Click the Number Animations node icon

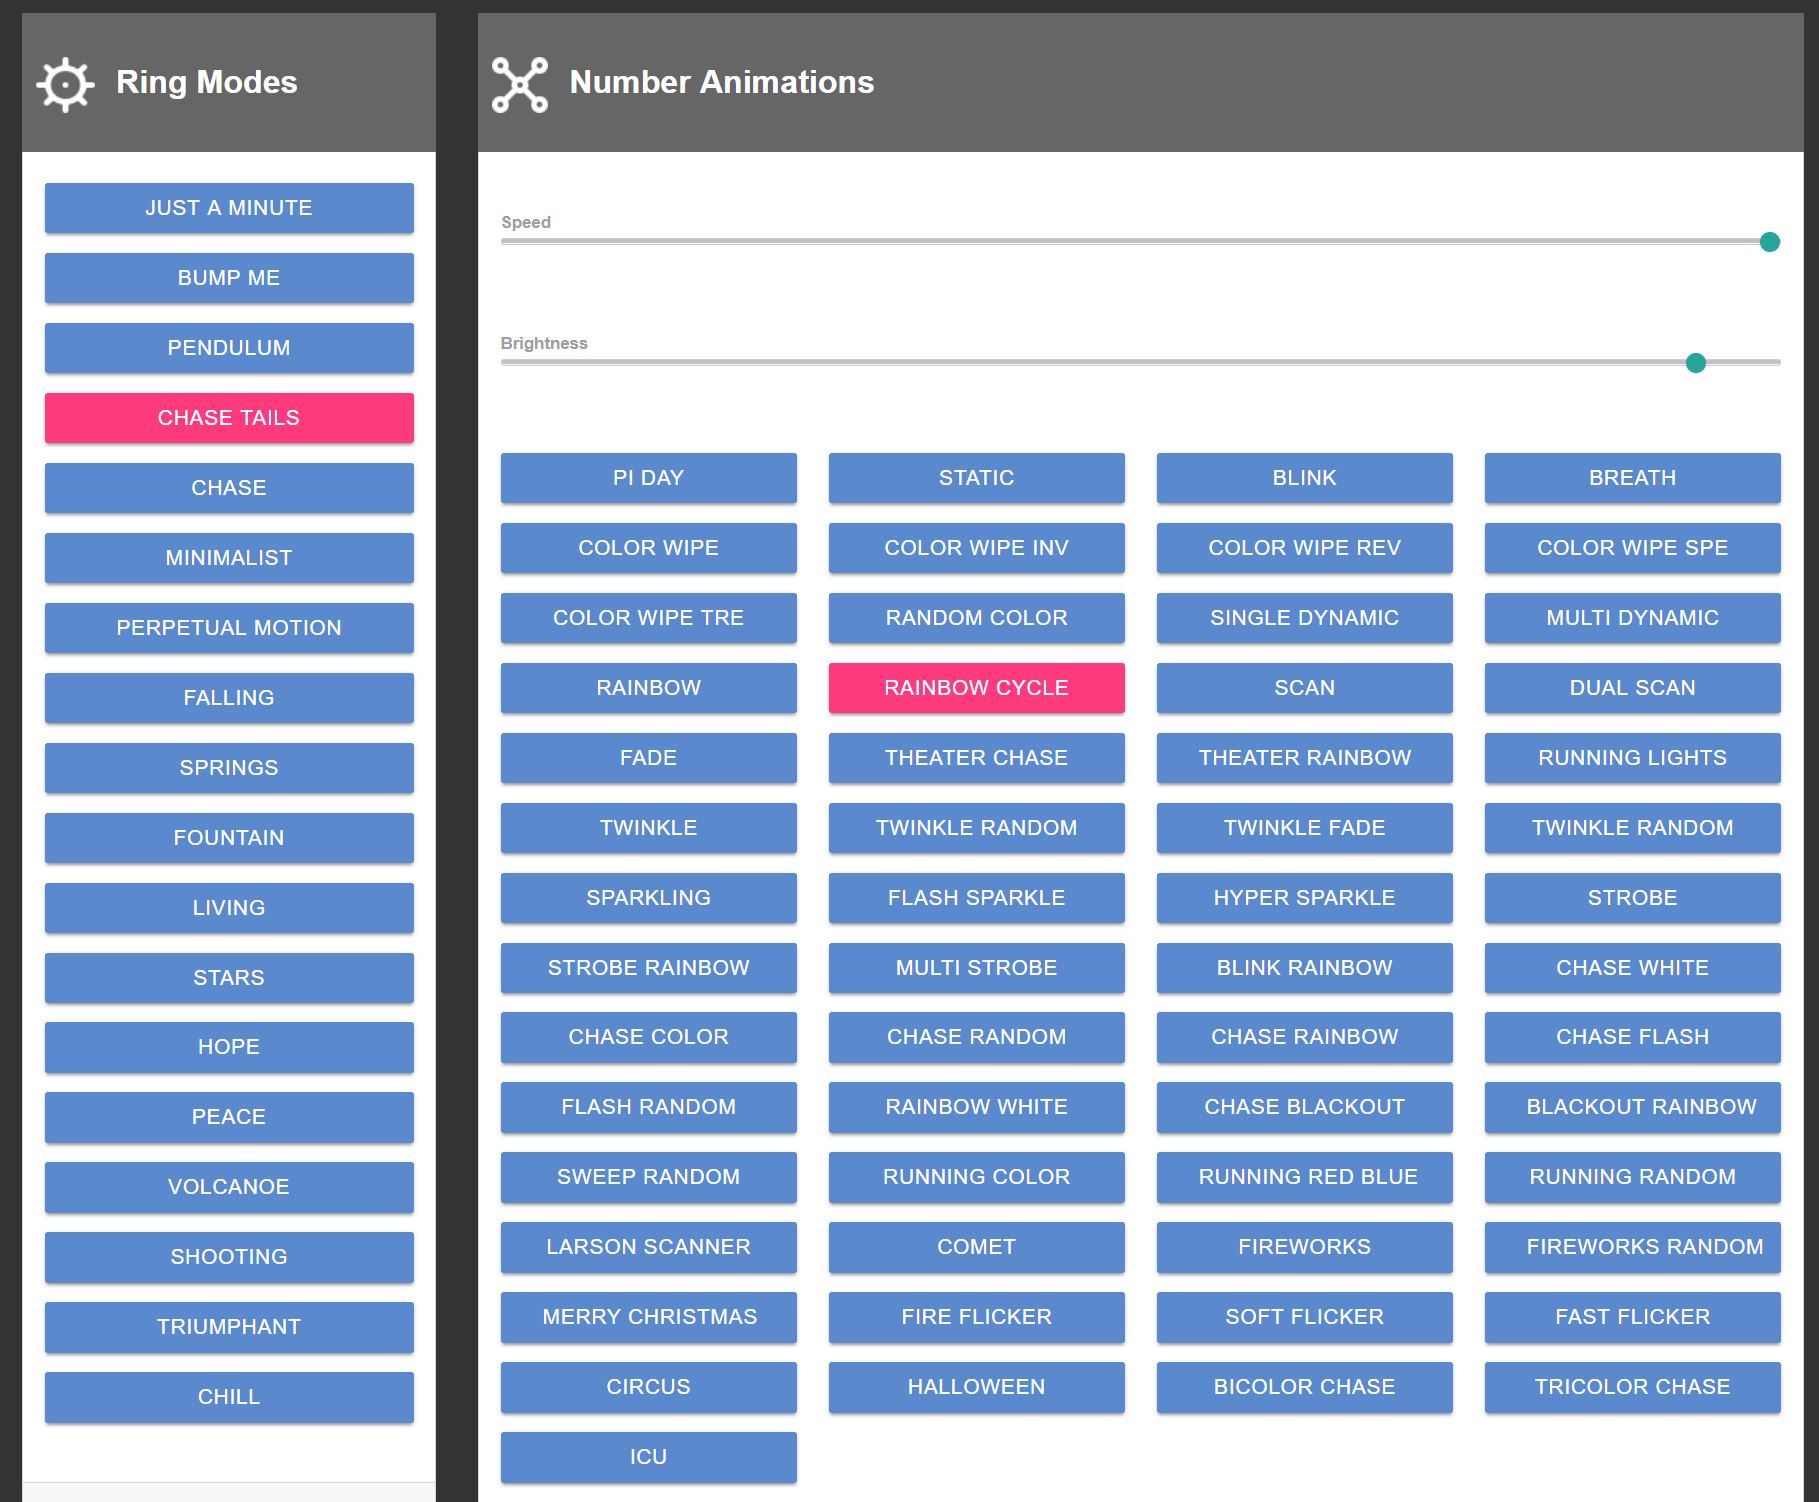[x=520, y=84]
